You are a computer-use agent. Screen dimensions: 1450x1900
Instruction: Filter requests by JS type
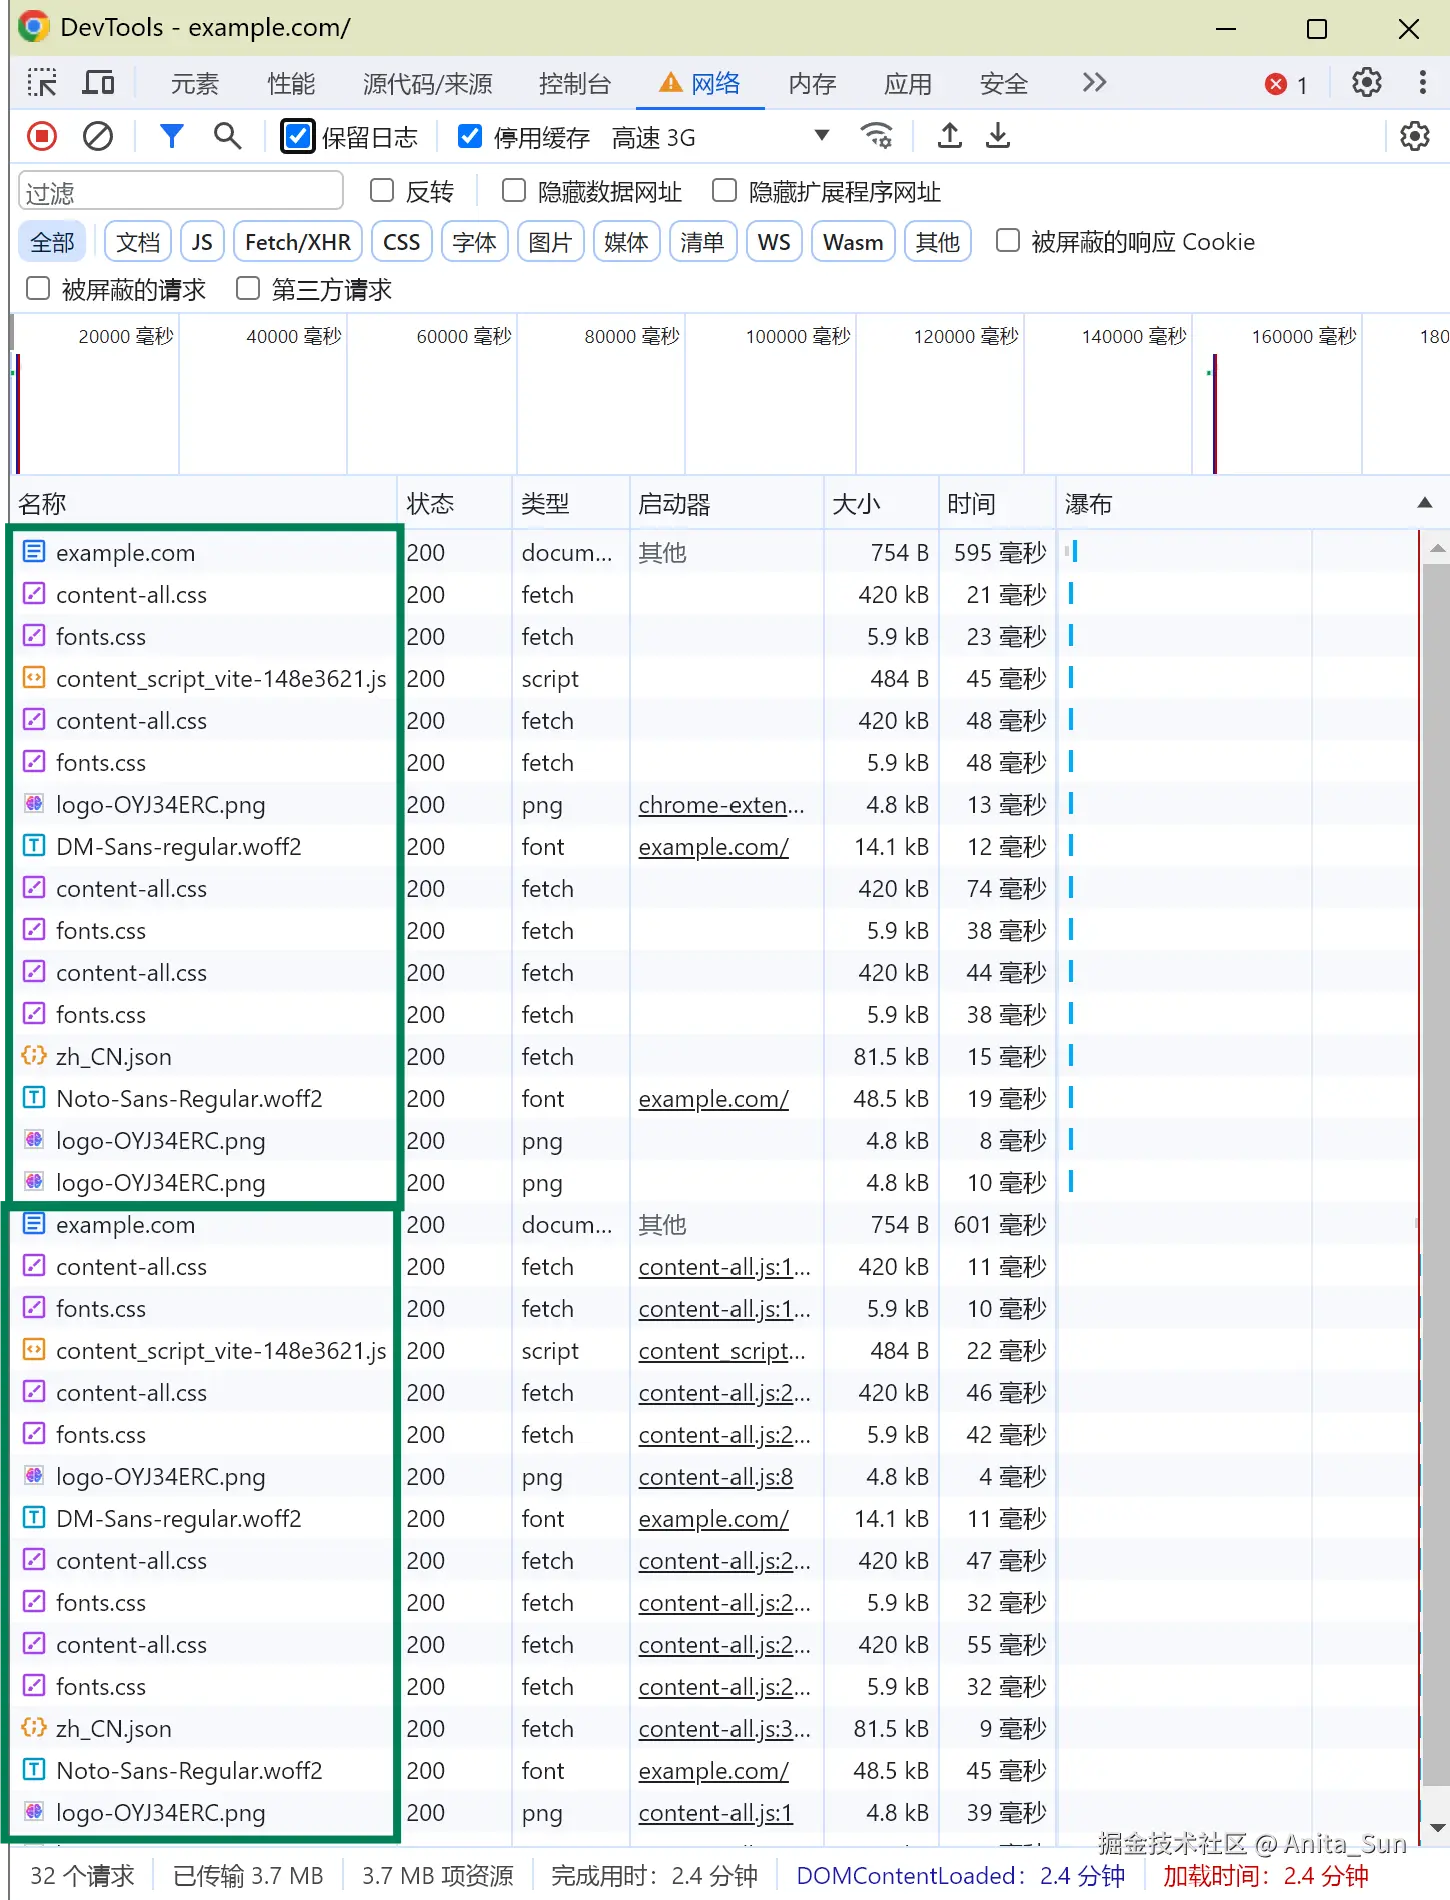[x=202, y=242]
